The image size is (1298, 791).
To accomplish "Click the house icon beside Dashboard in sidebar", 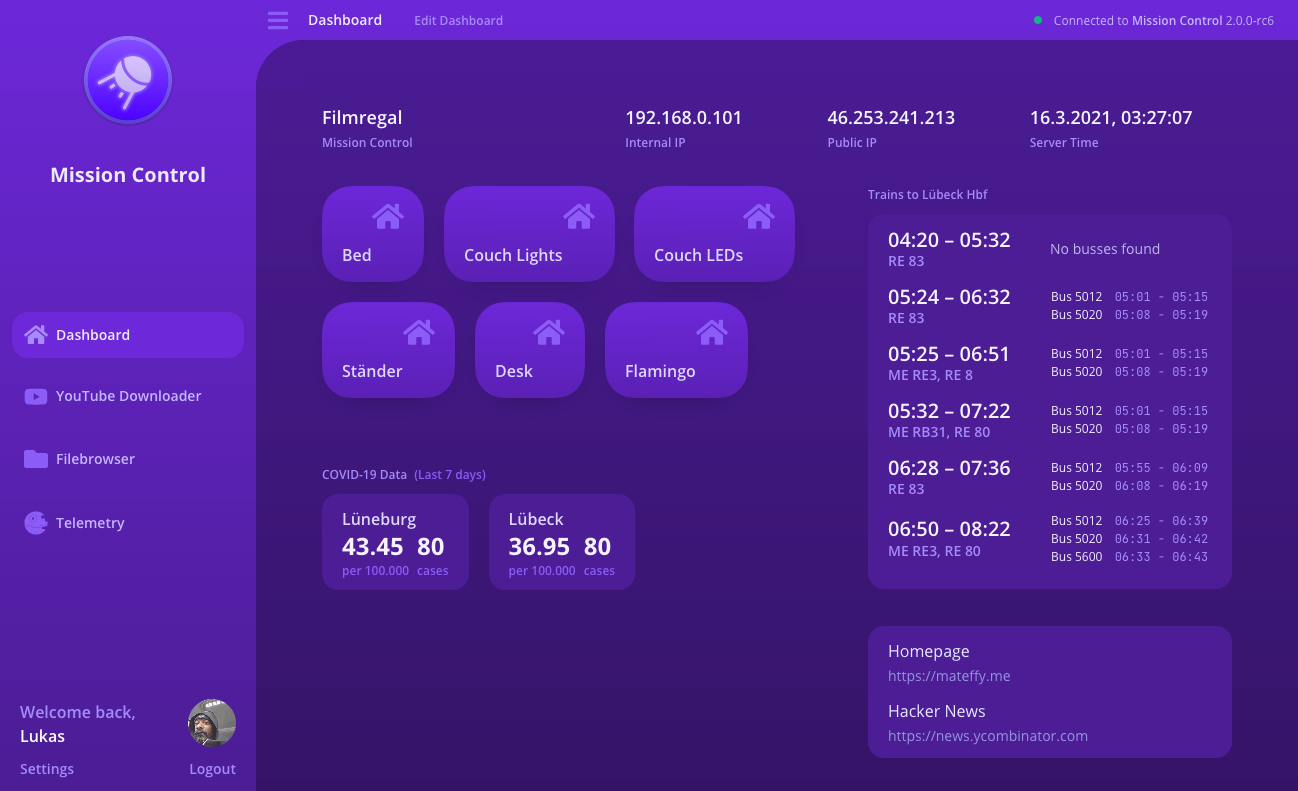I will (36, 334).
